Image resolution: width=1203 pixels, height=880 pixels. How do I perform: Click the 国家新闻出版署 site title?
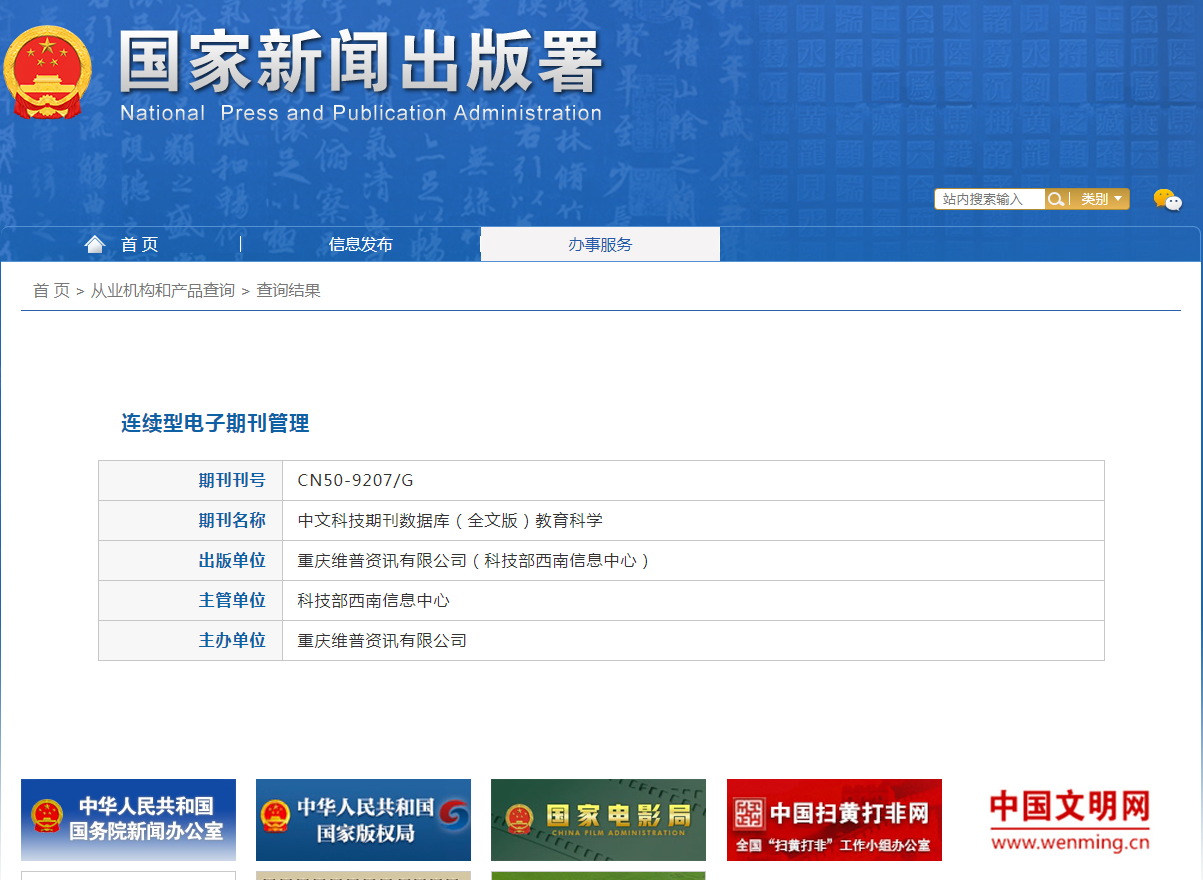(x=360, y=62)
